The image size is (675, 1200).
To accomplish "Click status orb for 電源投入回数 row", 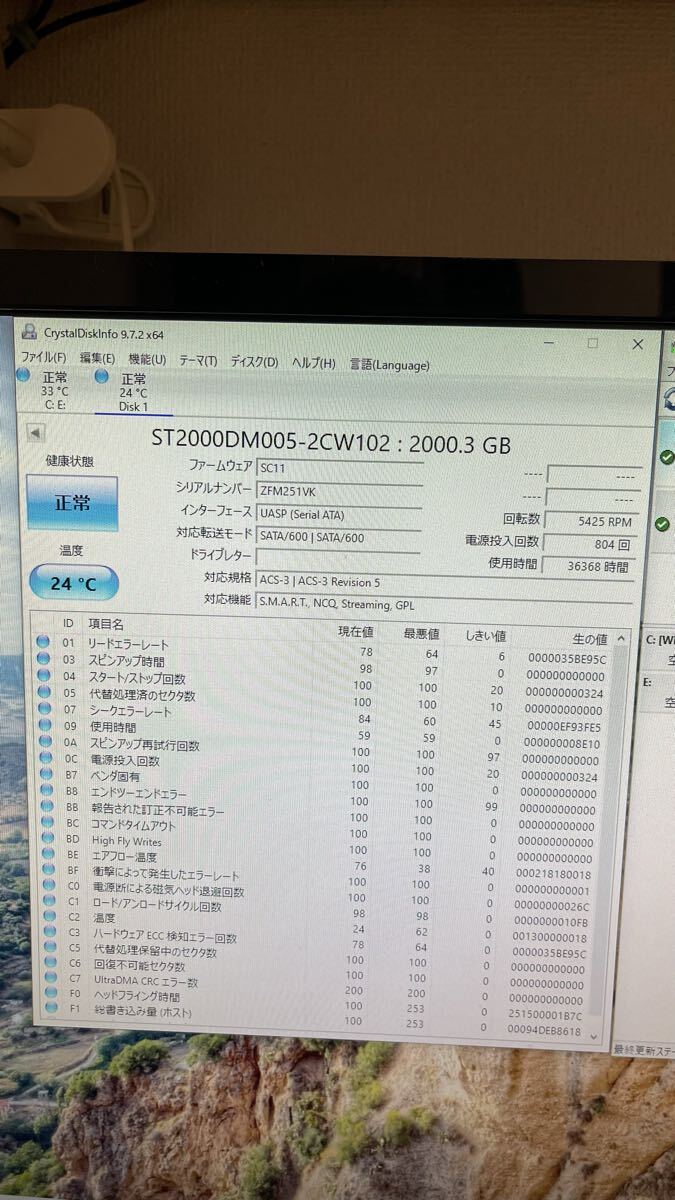I will click(44, 758).
